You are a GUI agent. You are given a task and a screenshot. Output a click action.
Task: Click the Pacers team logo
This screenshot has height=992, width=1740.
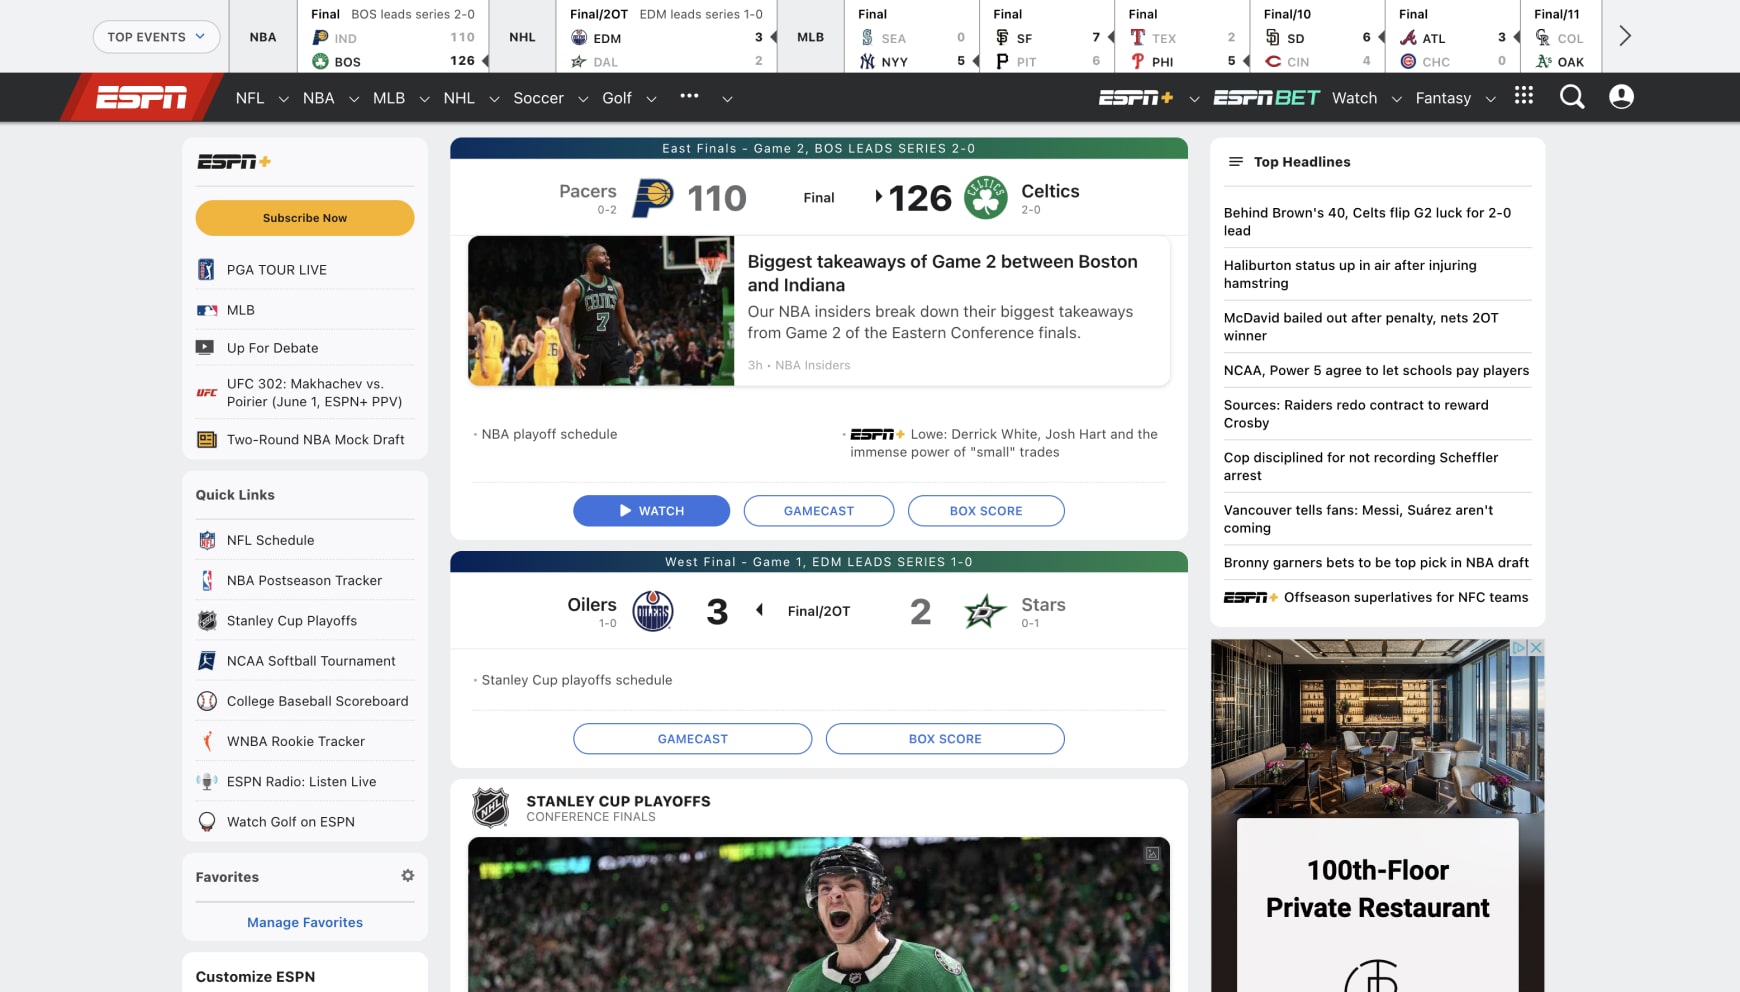pyautogui.click(x=653, y=198)
